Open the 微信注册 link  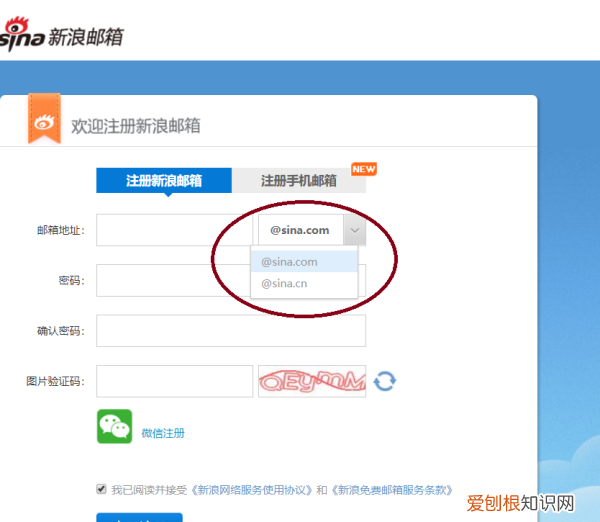(x=163, y=433)
